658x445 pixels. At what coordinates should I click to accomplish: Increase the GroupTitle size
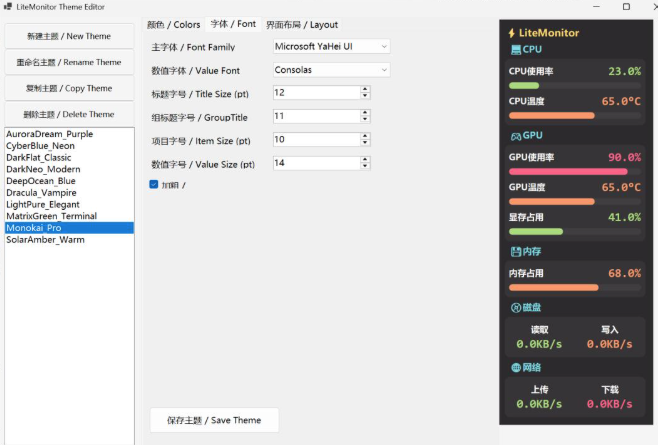[x=365, y=113]
